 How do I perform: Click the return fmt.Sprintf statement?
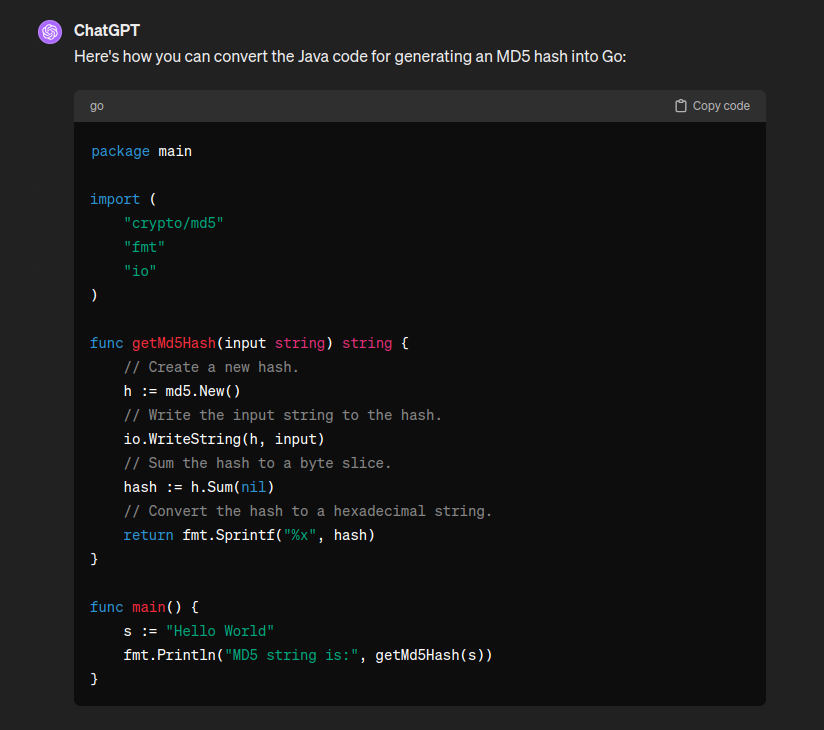click(x=249, y=535)
